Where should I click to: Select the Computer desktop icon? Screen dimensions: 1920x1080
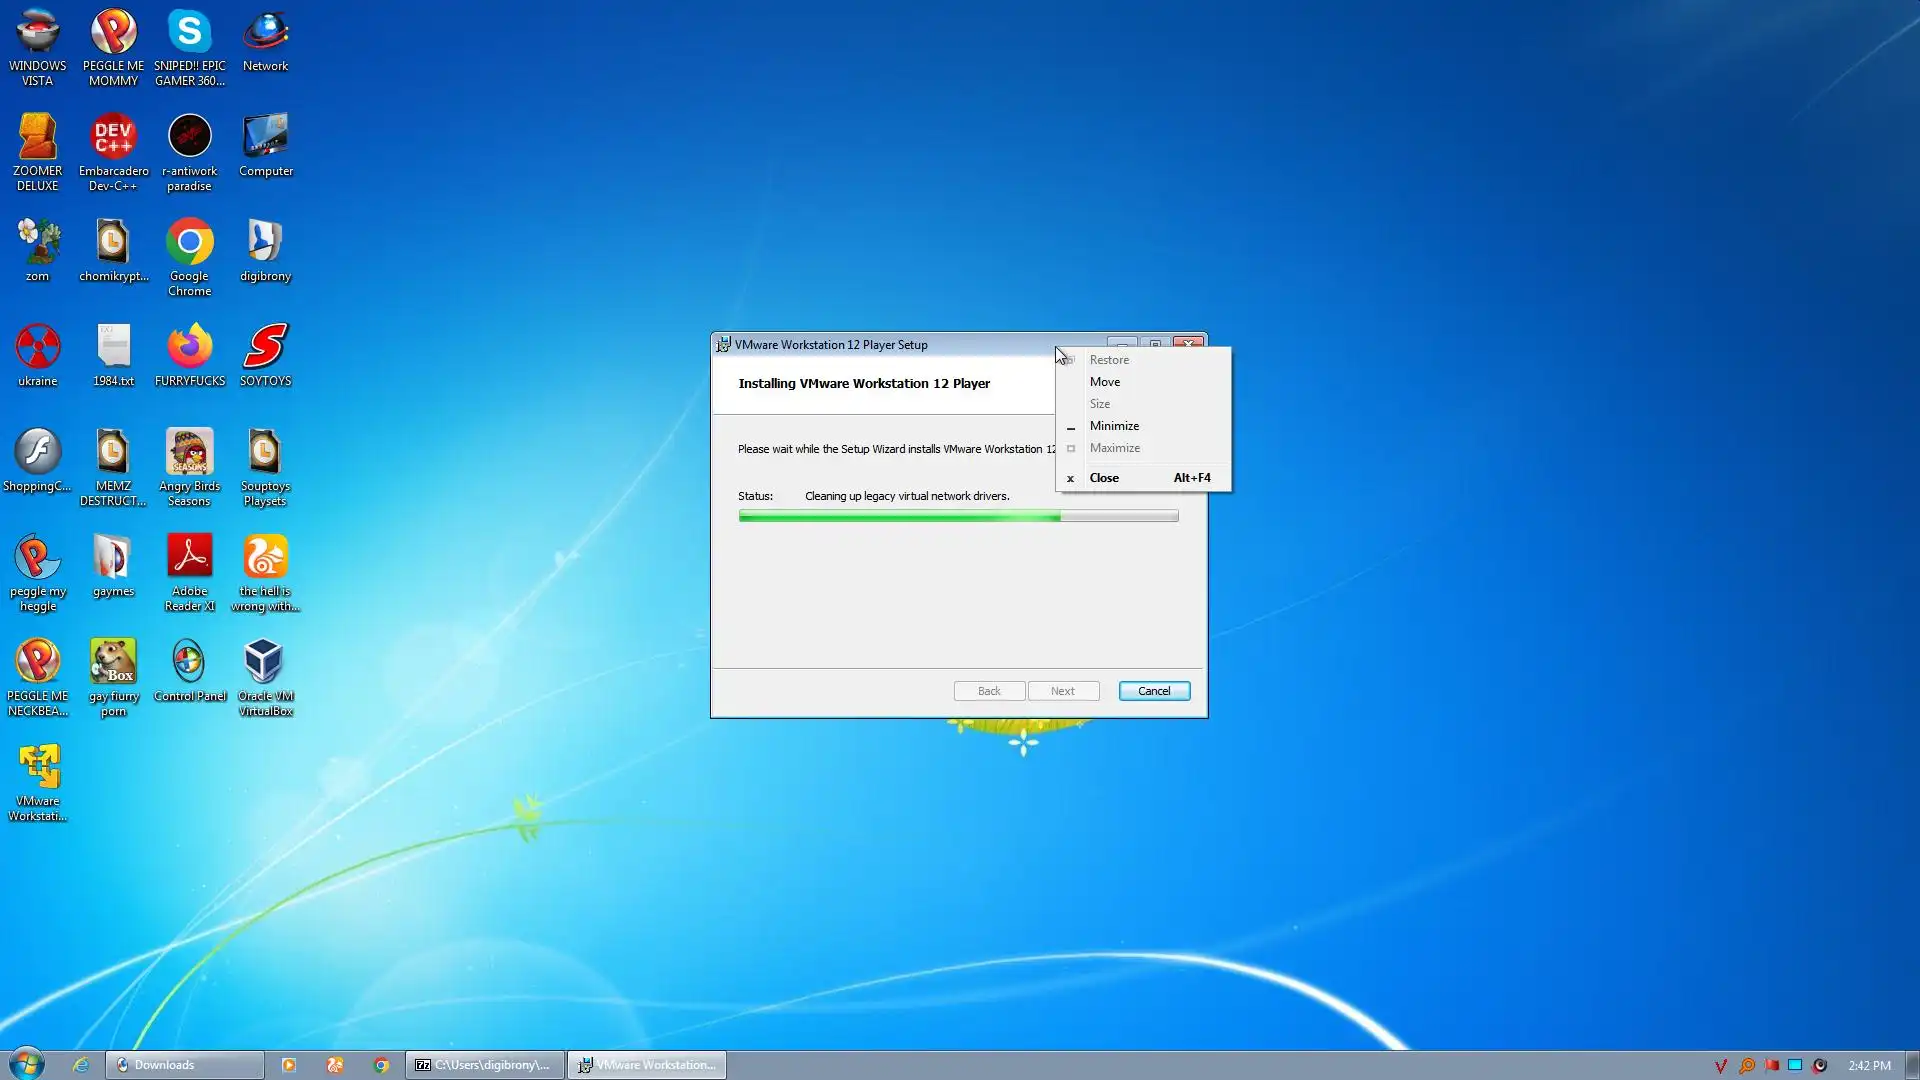pos(265,137)
